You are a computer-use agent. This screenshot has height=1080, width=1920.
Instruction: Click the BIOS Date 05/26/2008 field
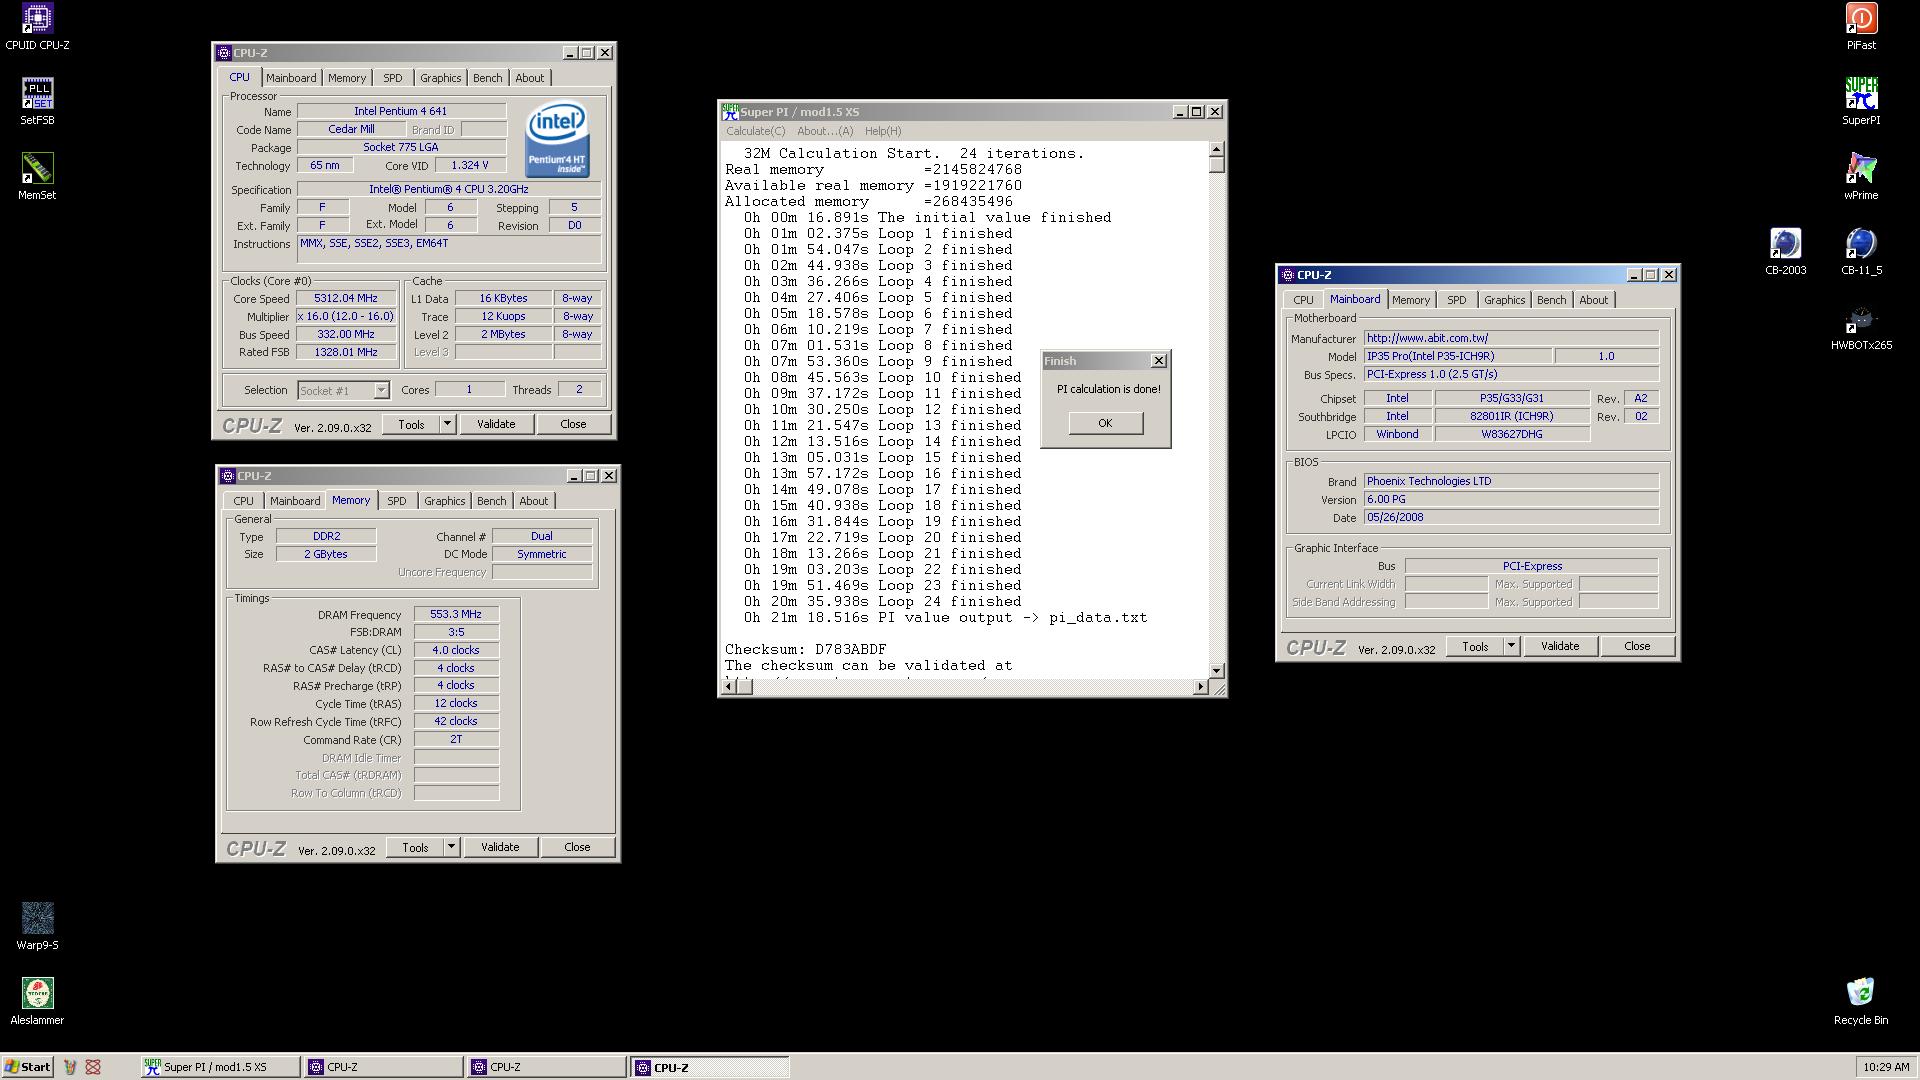pyautogui.click(x=1511, y=517)
